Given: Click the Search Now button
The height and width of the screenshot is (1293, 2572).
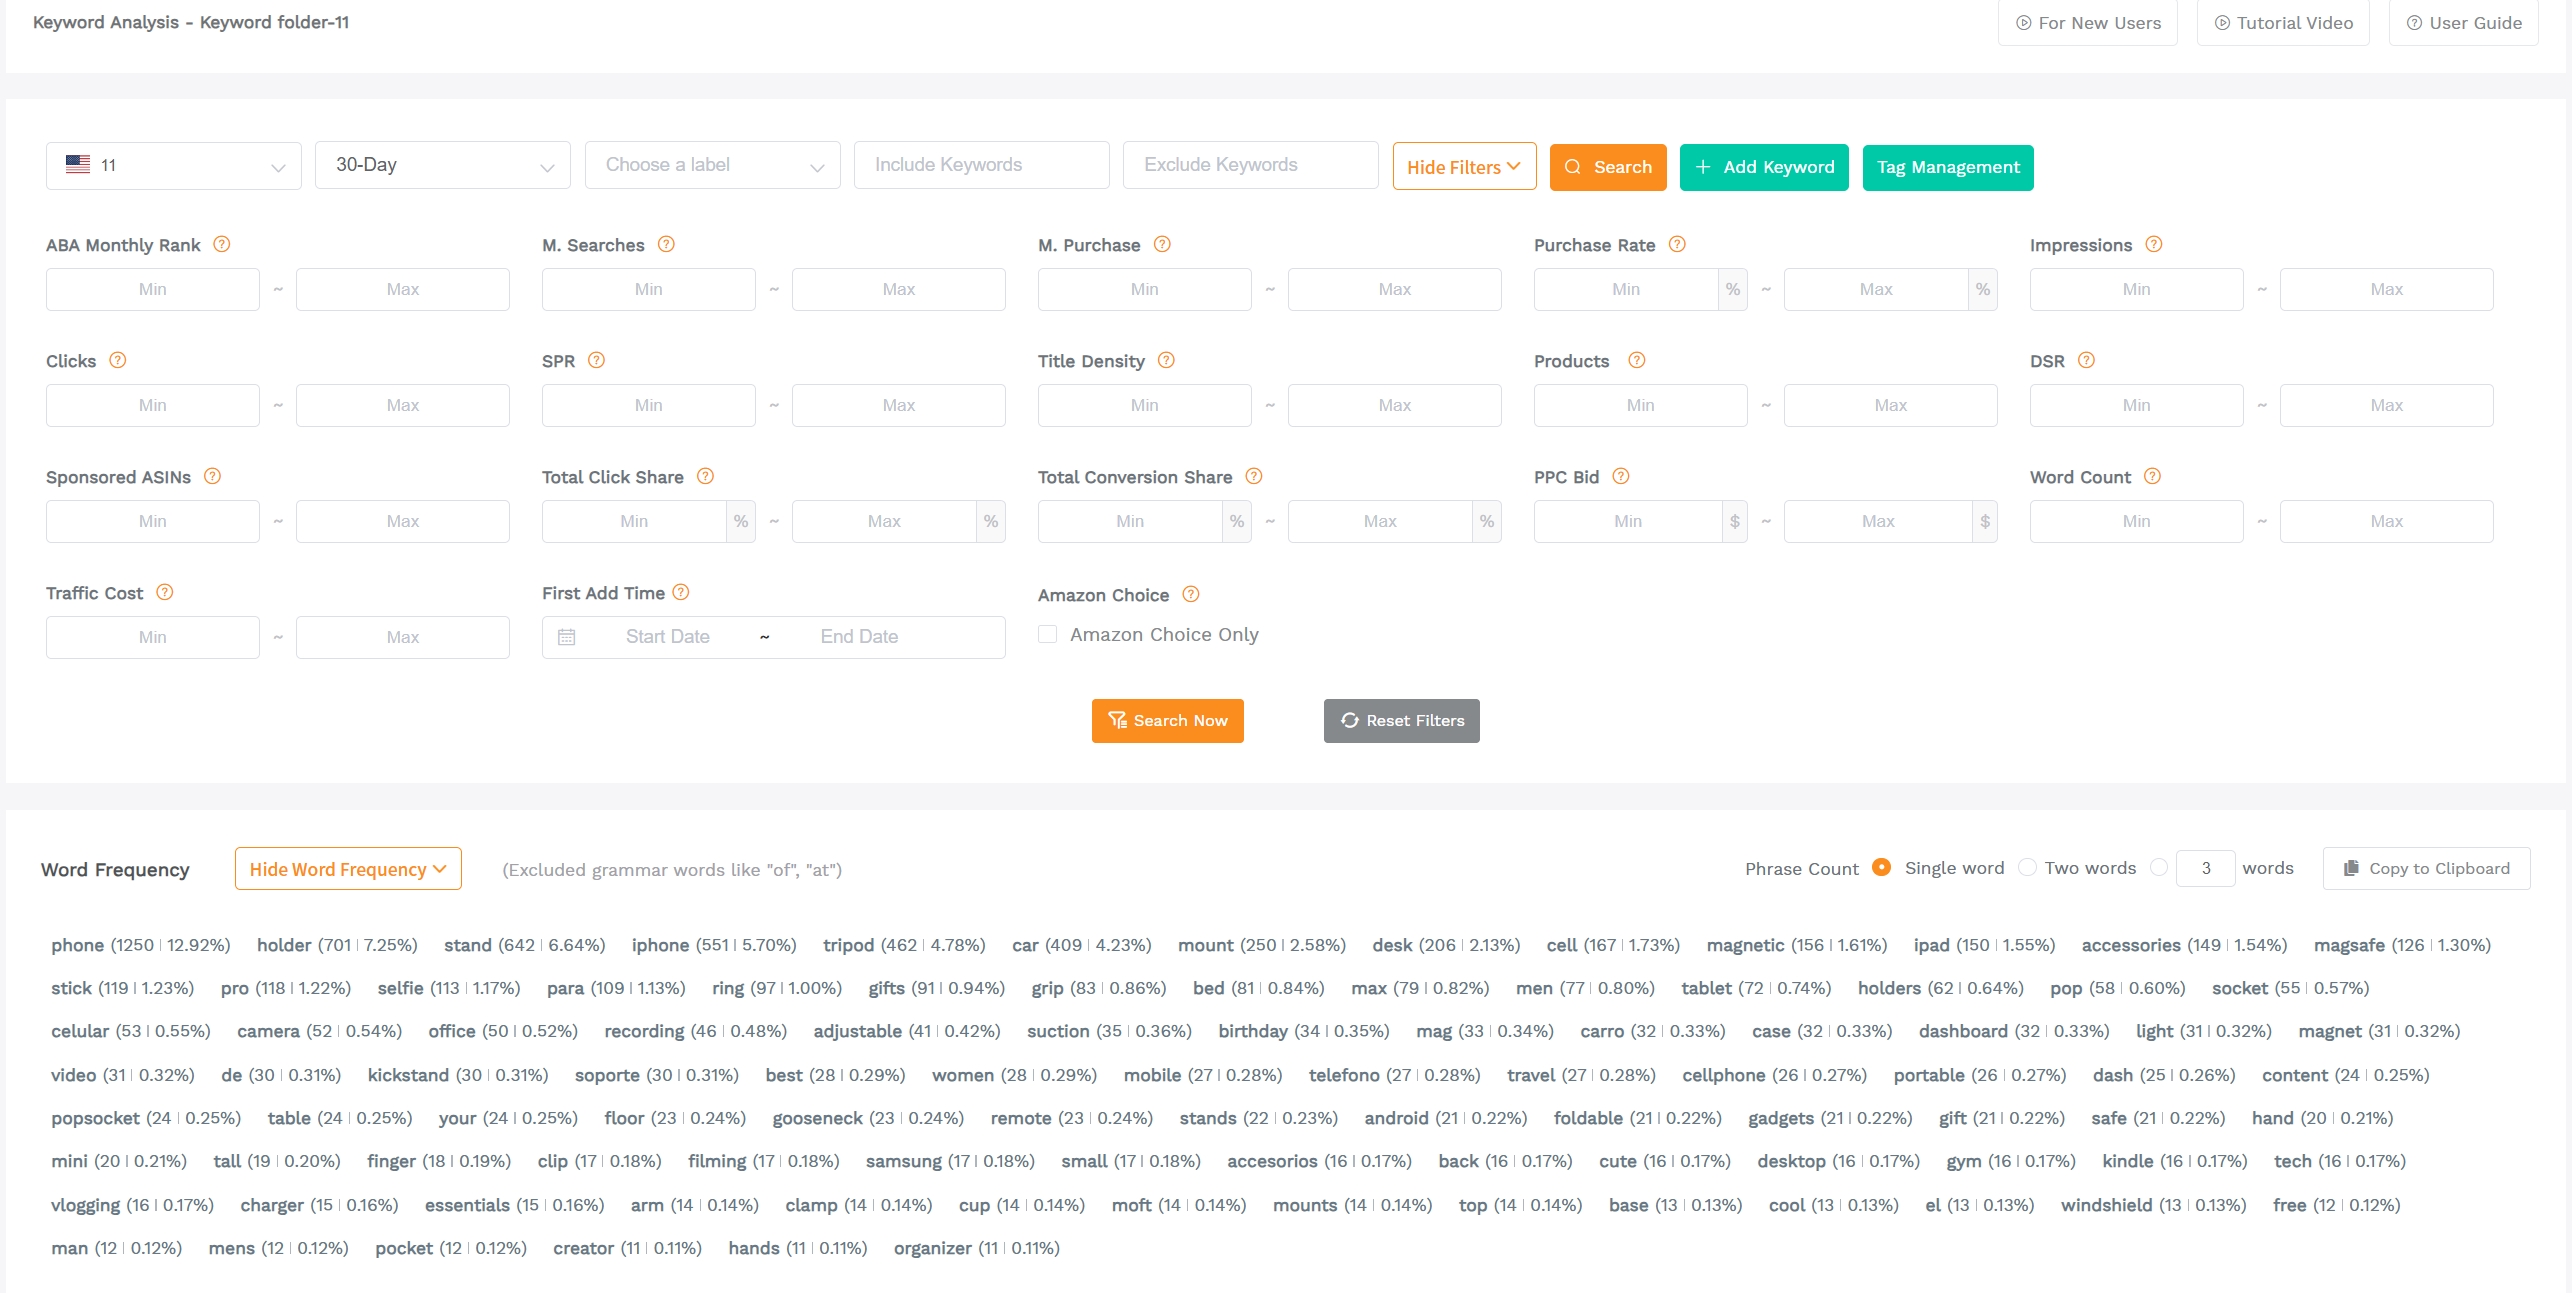Looking at the screenshot, I should tap(1168, 720).
